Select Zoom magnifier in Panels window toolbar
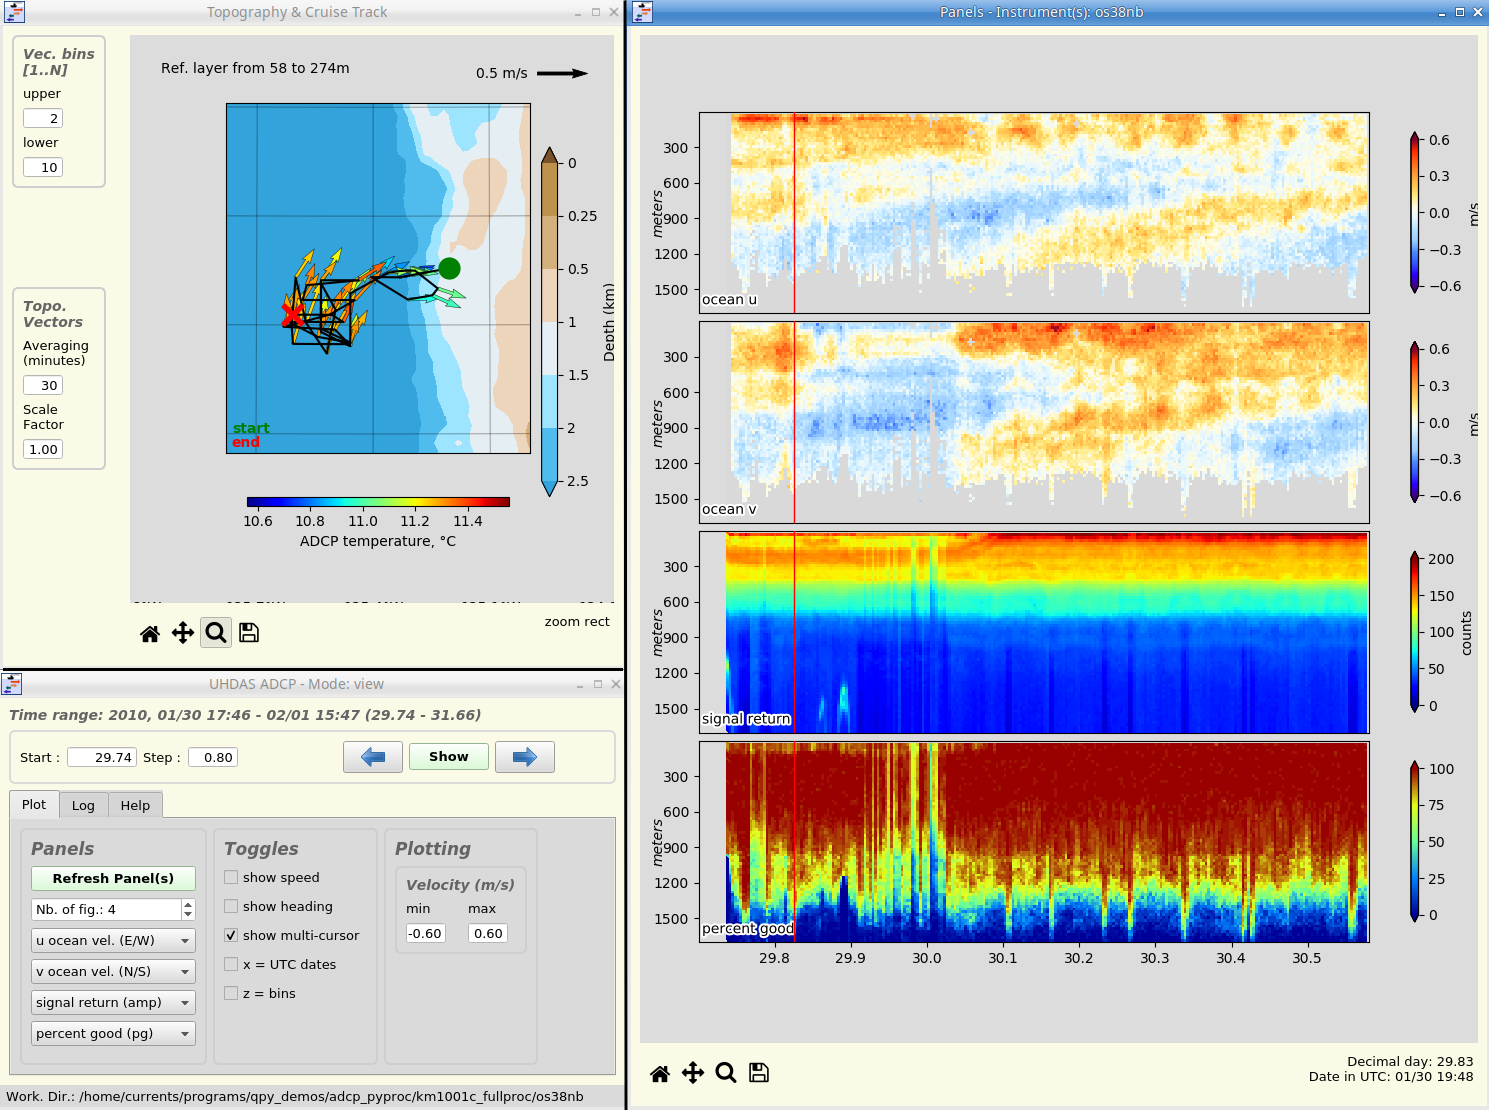This screenshot has width=1489, height=1110. click(x=726, y=1073)
